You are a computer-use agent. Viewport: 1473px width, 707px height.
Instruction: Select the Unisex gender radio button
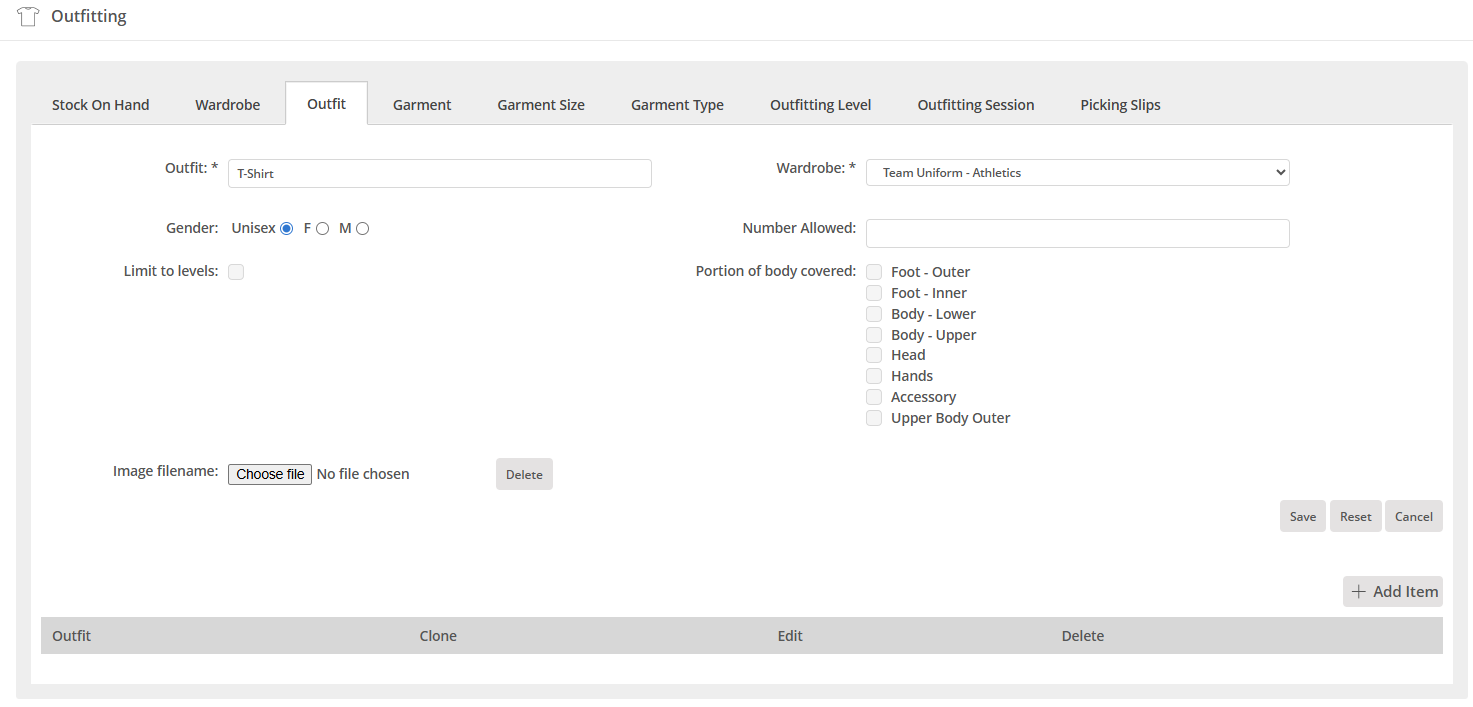[287, 229]
